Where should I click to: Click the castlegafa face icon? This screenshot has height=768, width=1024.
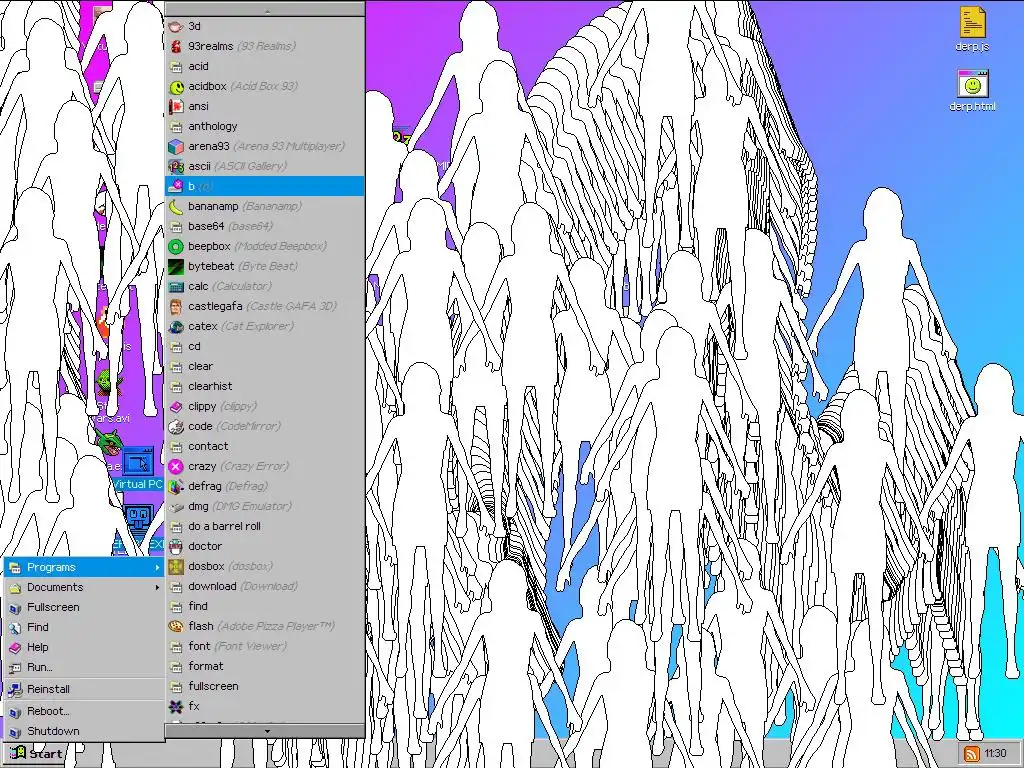point(176,306)
